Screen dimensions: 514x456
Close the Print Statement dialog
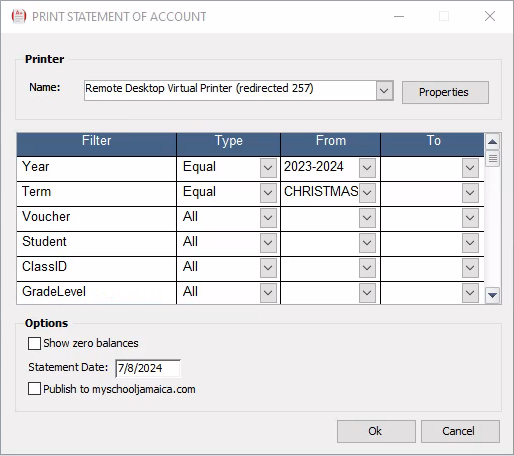[490, 16]
